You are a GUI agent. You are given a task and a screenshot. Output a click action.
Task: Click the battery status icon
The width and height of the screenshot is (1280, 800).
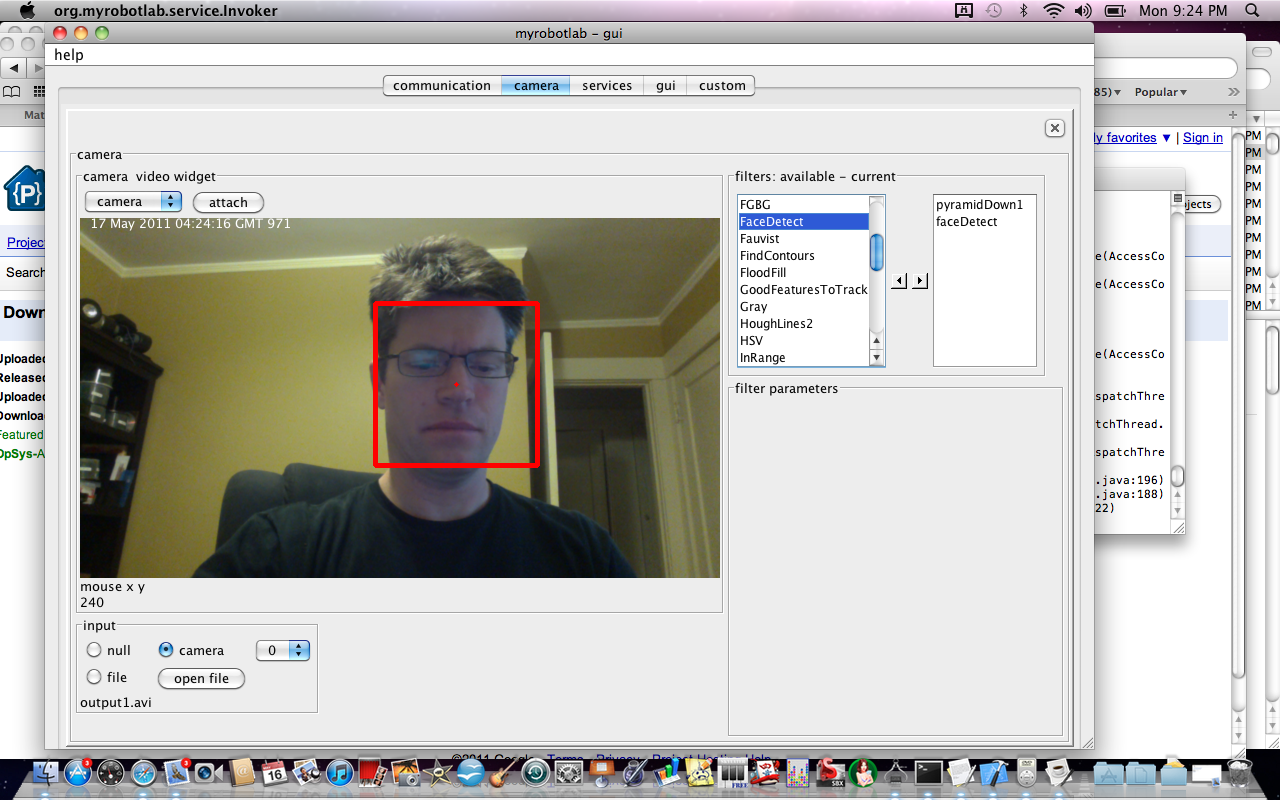(1116, 11)
